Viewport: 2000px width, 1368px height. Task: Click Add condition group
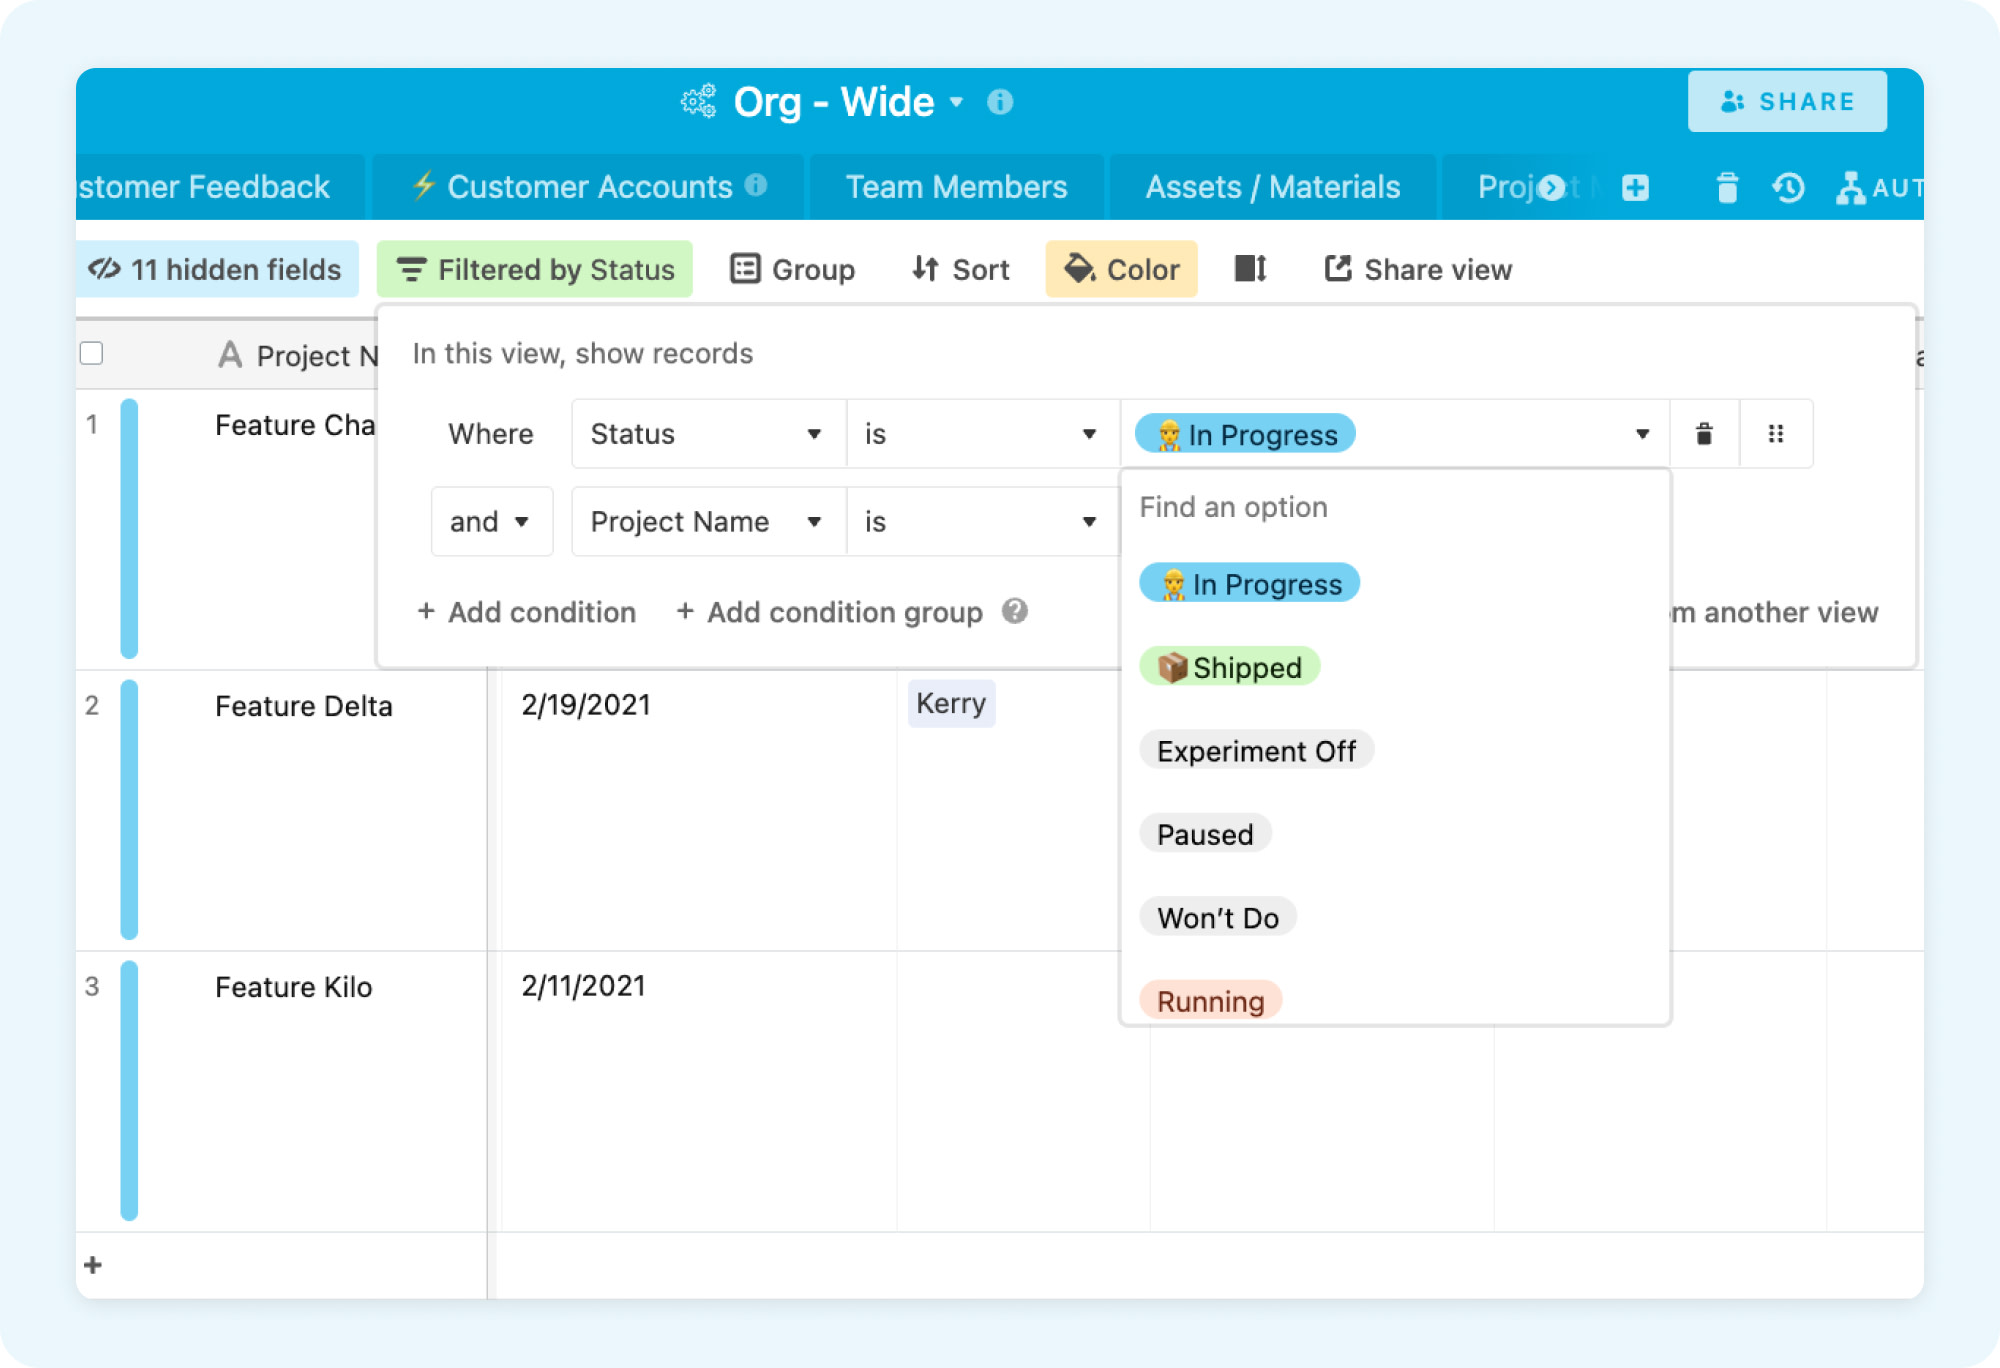pos(829,612)
